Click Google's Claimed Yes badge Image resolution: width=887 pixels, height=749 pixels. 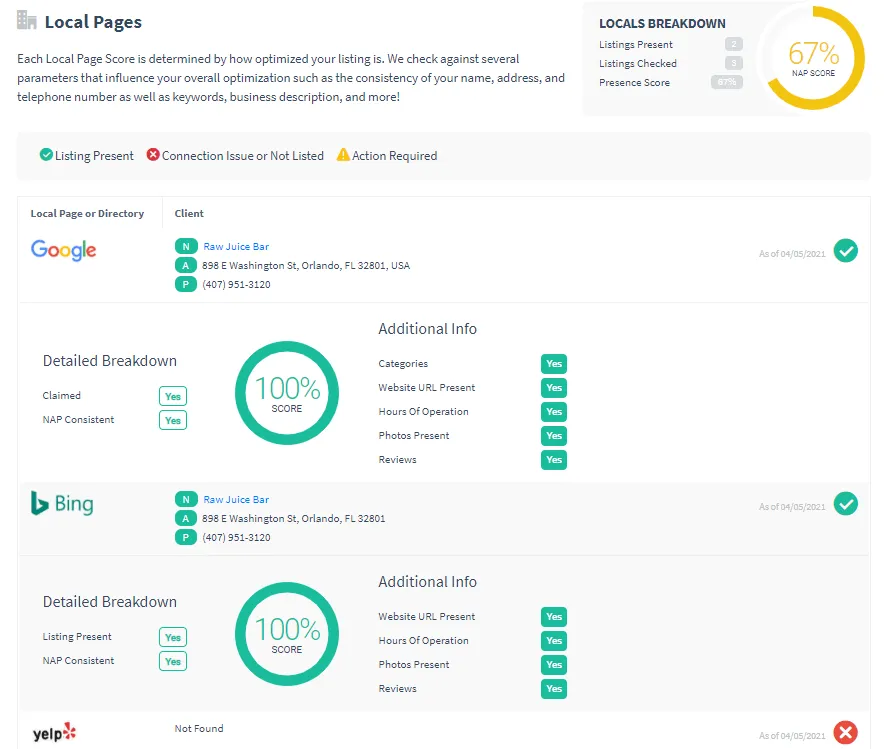pyautogui.click(x=173, y=396)
